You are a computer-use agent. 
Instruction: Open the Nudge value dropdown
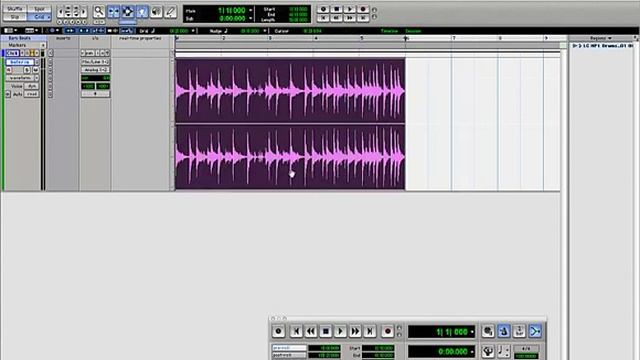264,31
